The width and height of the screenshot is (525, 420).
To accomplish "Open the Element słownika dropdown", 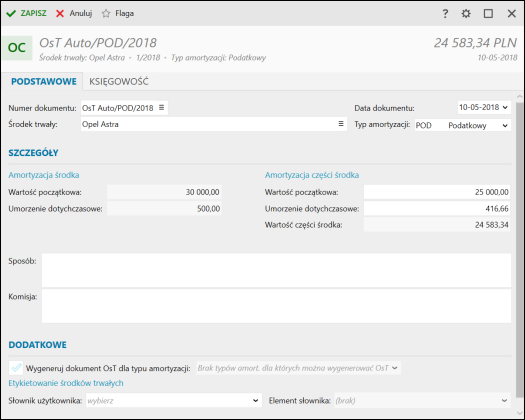I will pyautogui.click(x=504, y=401).
